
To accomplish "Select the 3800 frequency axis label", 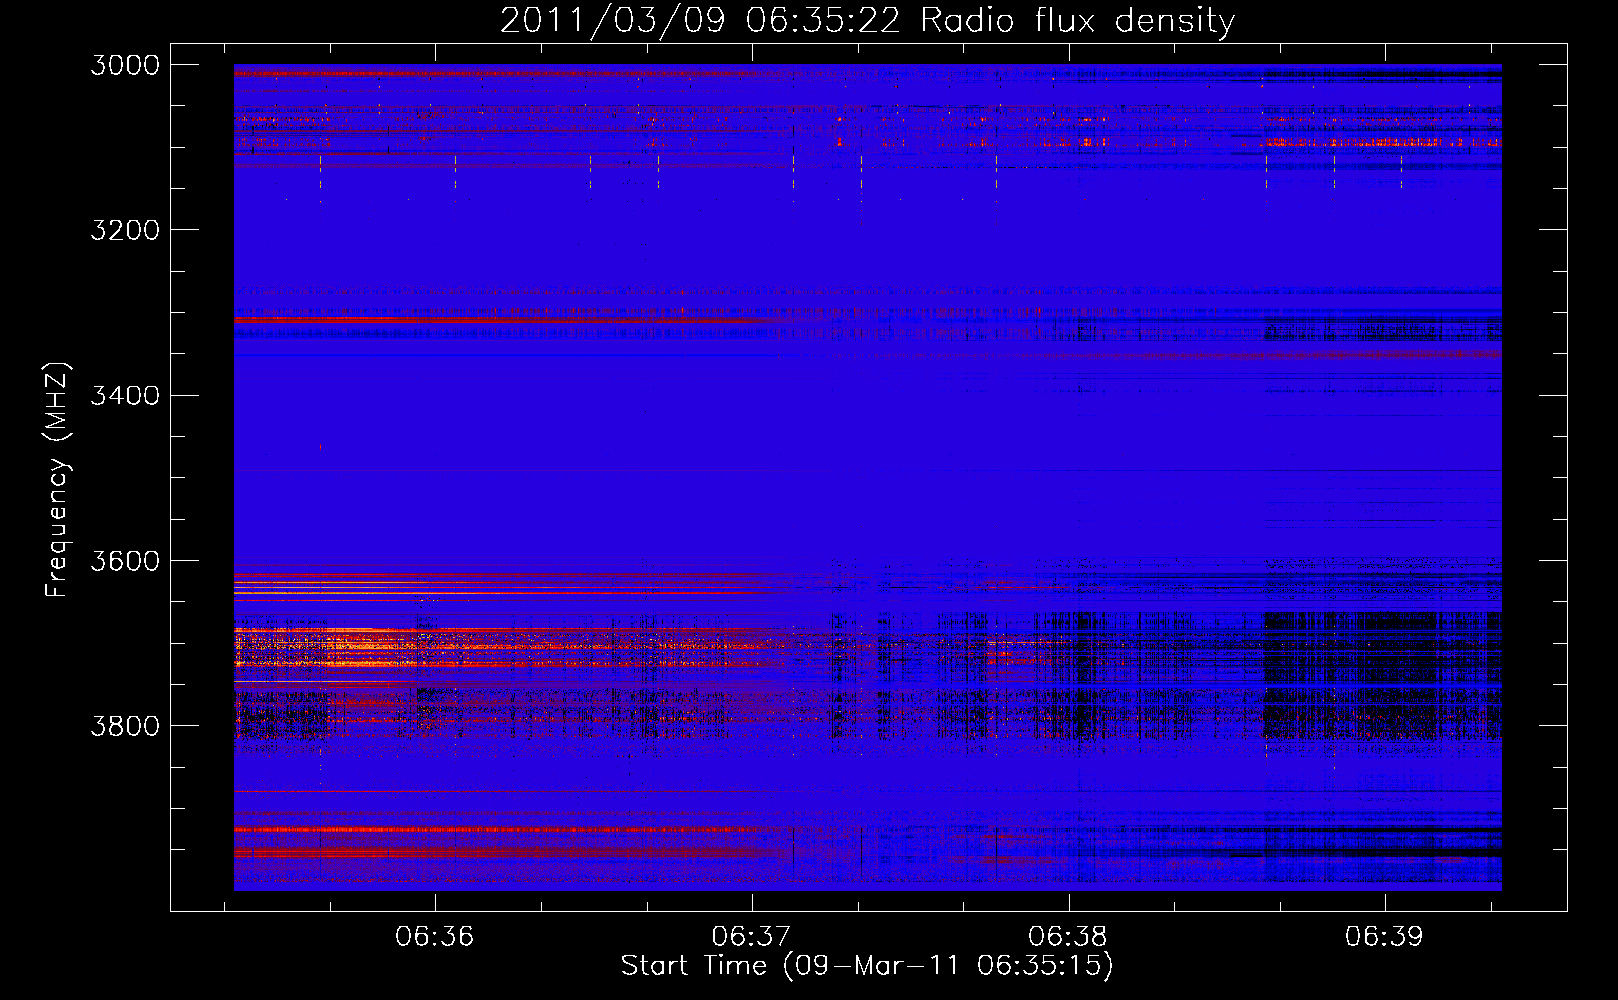I will 125,726.
